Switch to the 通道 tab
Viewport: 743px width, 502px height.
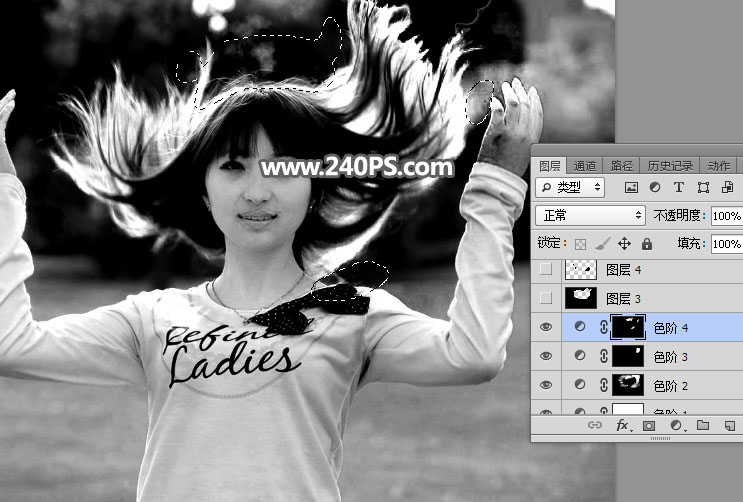pyautogui.click(x=585, y=166)
